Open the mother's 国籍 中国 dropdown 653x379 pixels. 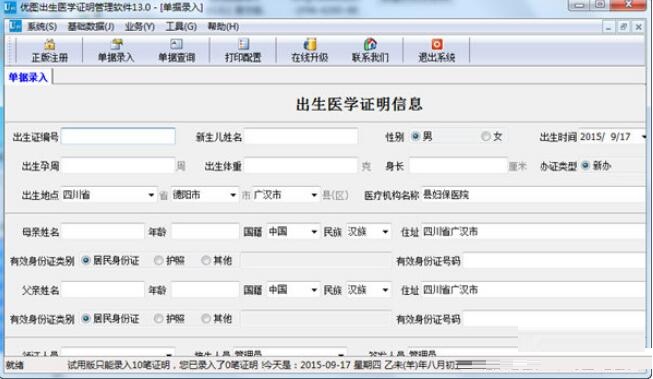click(314, 232)
